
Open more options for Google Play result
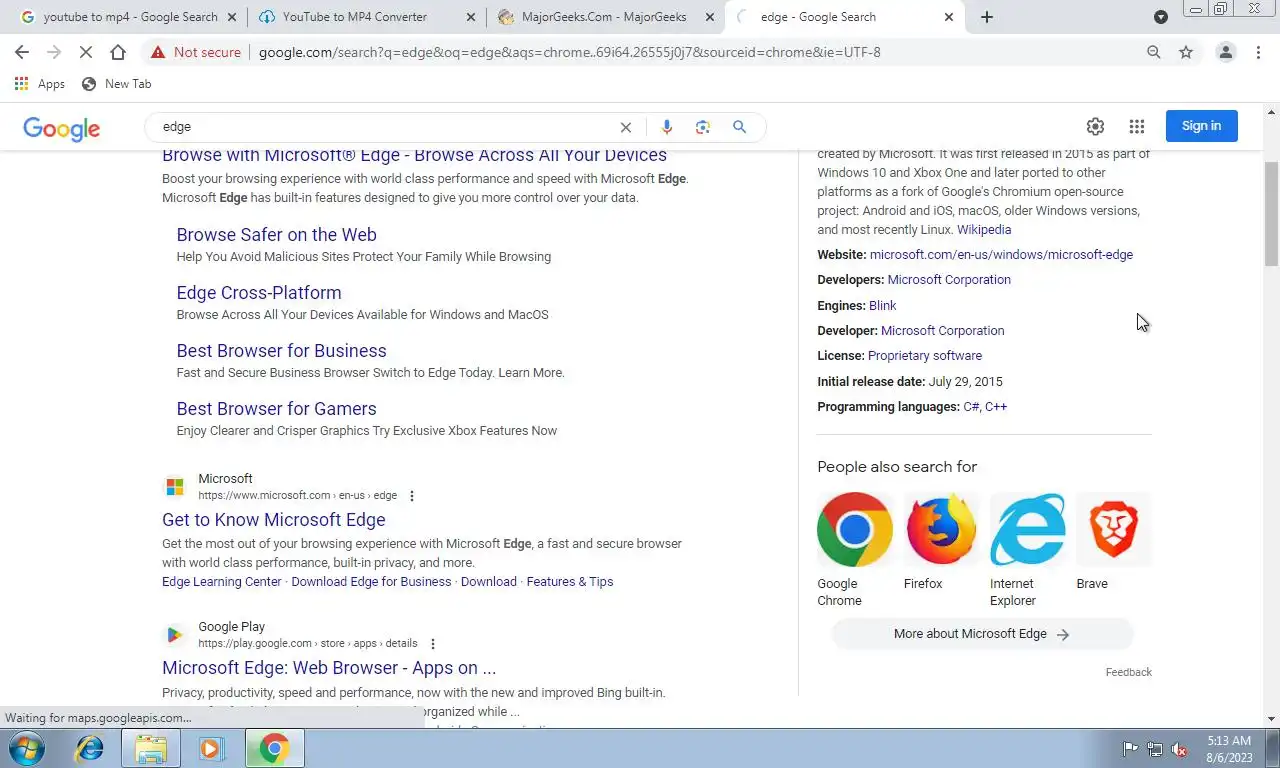coord(433,644)
